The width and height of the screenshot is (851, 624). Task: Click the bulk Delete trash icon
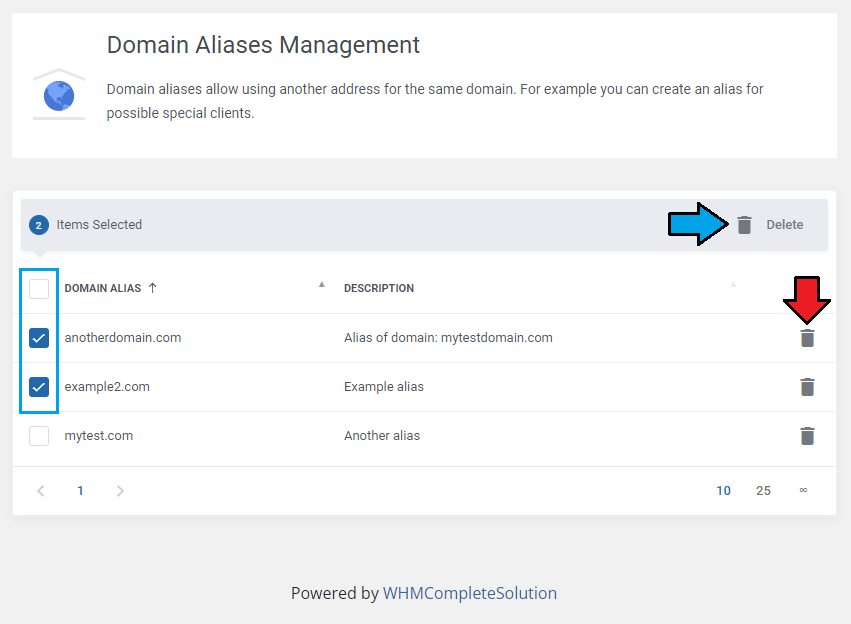point(744,225)
